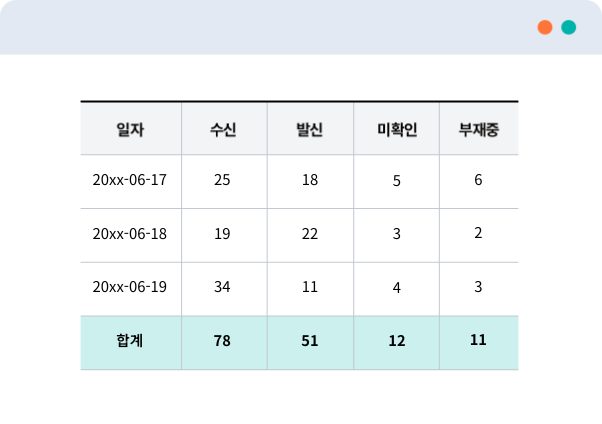This screenshot has width=602, height=424.
Task: Select the 미확인 value 5 cell
Action: (x=397, y=181)
